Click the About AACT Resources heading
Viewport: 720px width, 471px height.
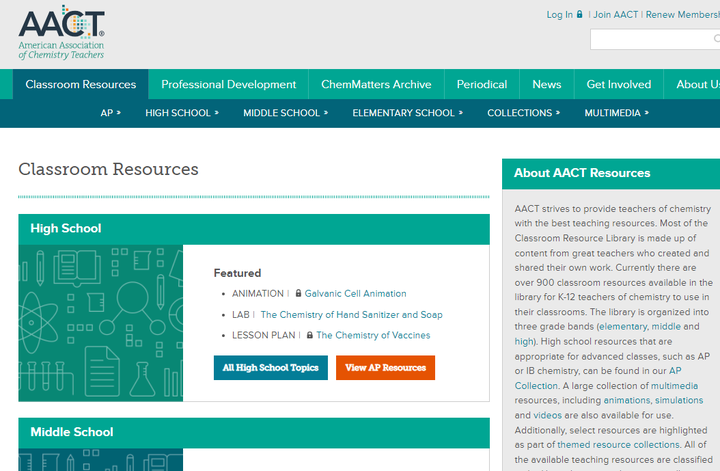tap(582, 173)
